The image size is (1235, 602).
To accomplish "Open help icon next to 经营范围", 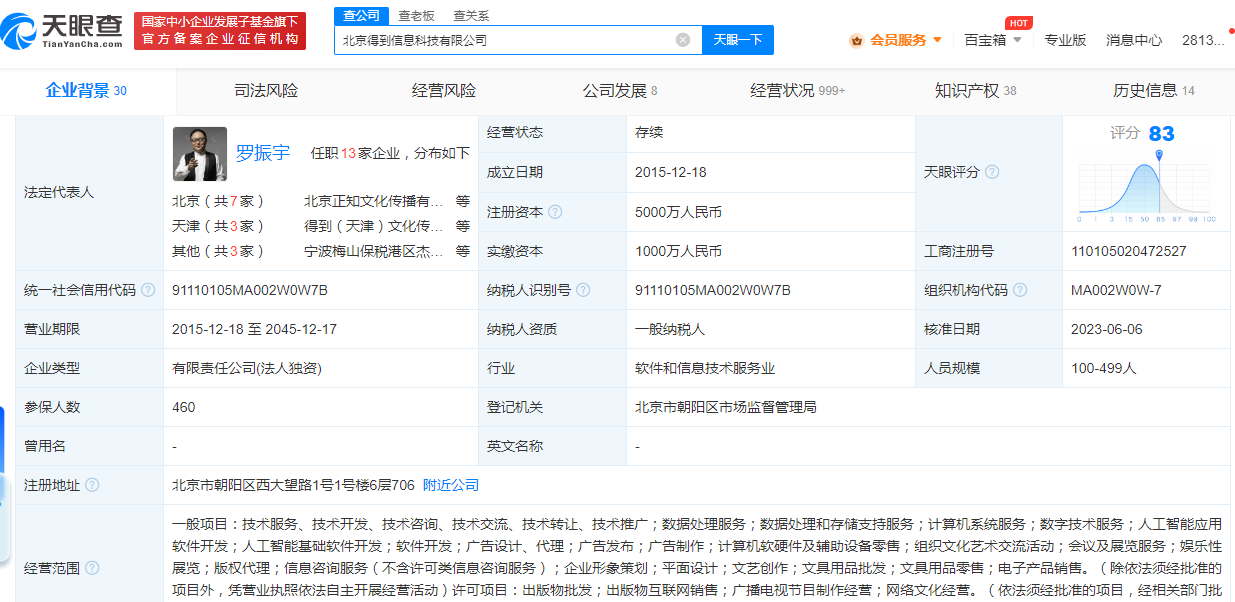I will point(92,568).
